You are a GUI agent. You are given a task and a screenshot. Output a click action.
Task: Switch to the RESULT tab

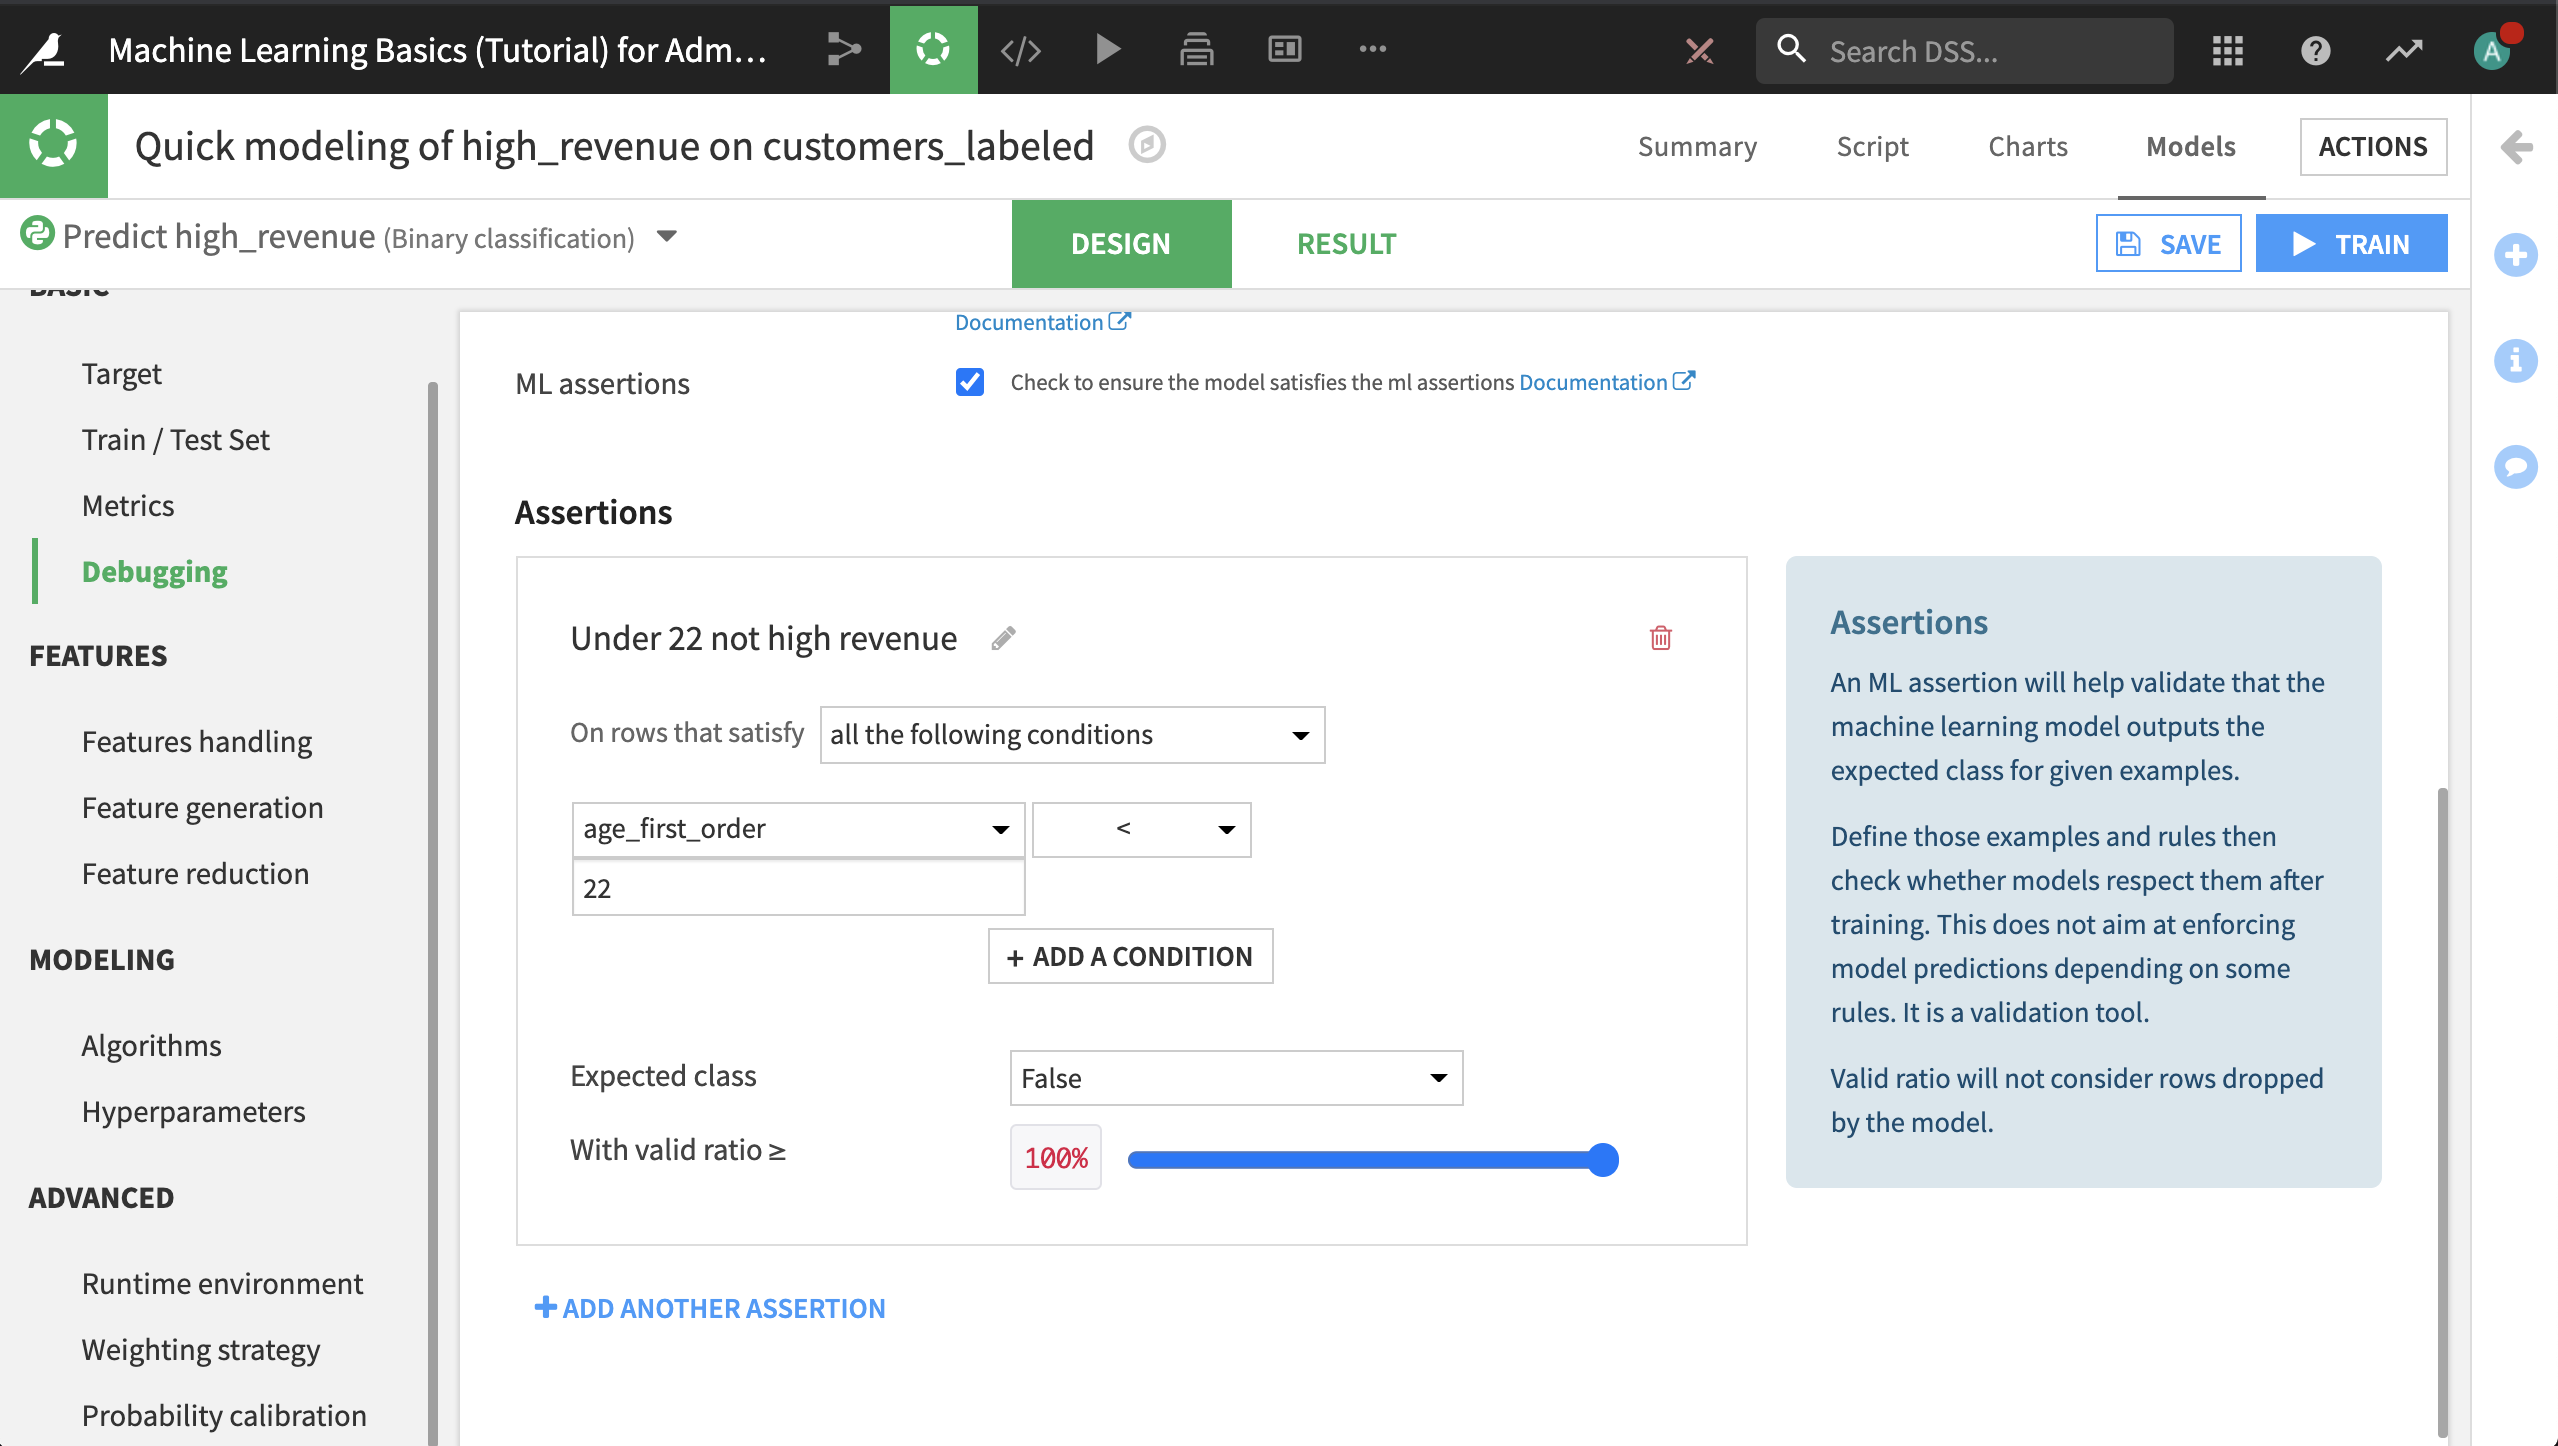pos(1346,242)
